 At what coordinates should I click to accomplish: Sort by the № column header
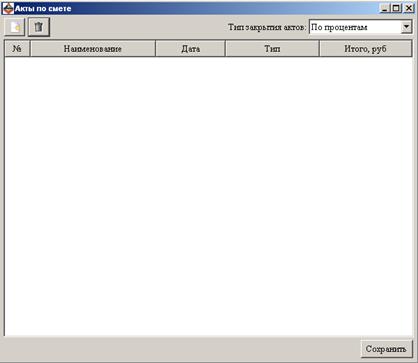point(17,49)
